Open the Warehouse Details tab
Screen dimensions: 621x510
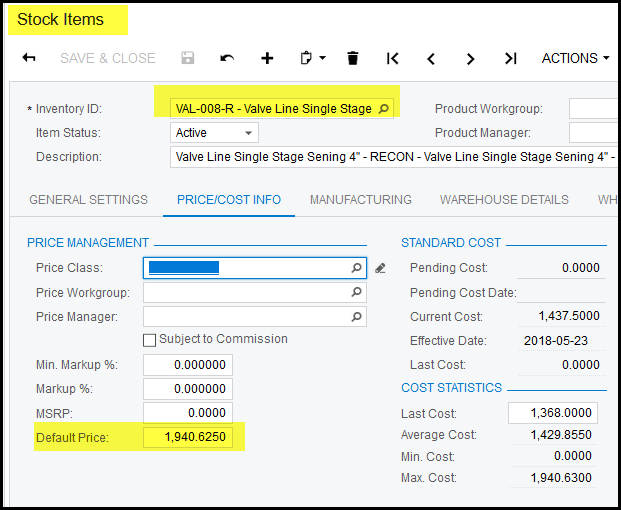tap(504, 200)
